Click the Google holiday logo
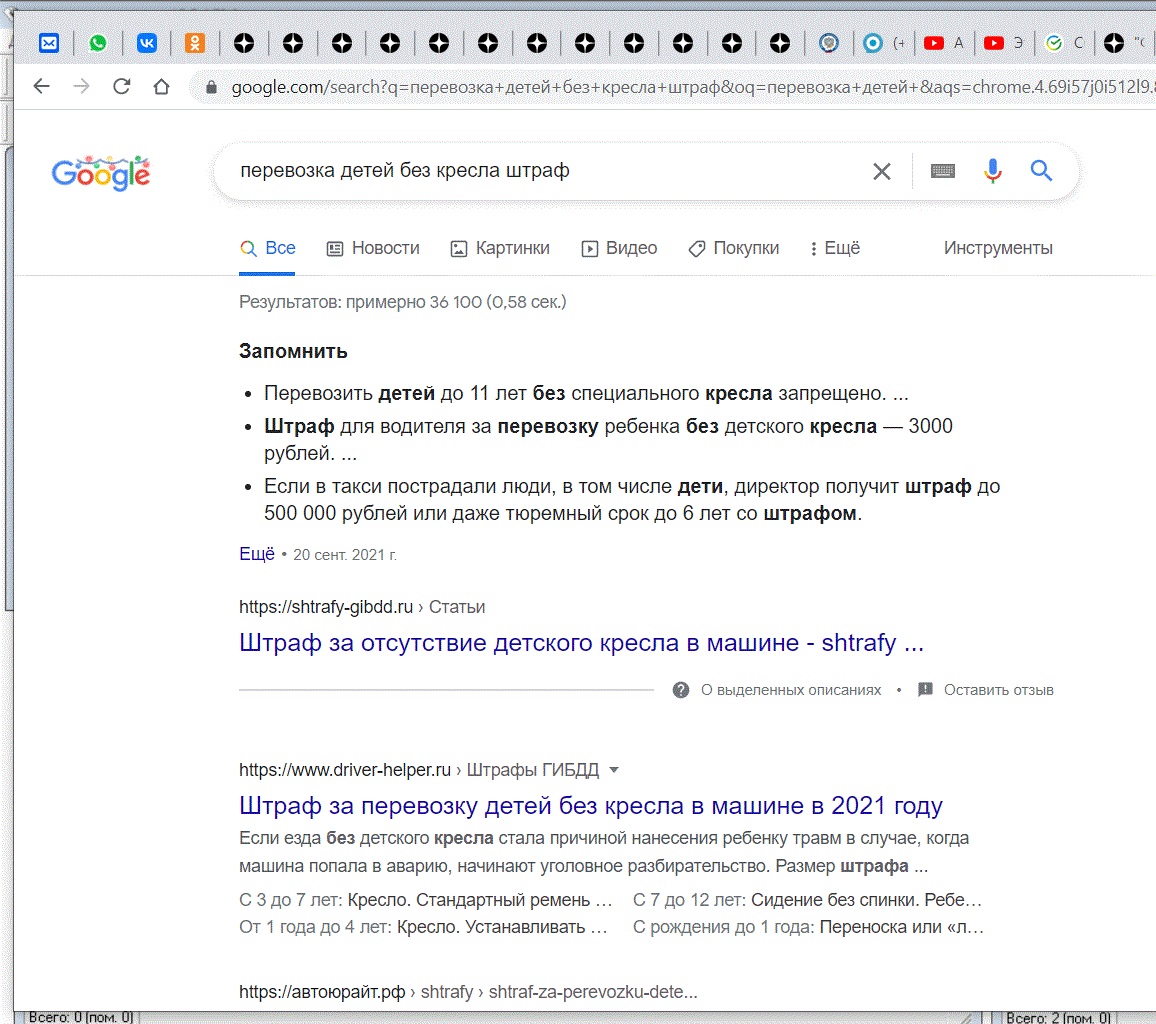Screen dimensions: 1156x1024 pos(101,173)
